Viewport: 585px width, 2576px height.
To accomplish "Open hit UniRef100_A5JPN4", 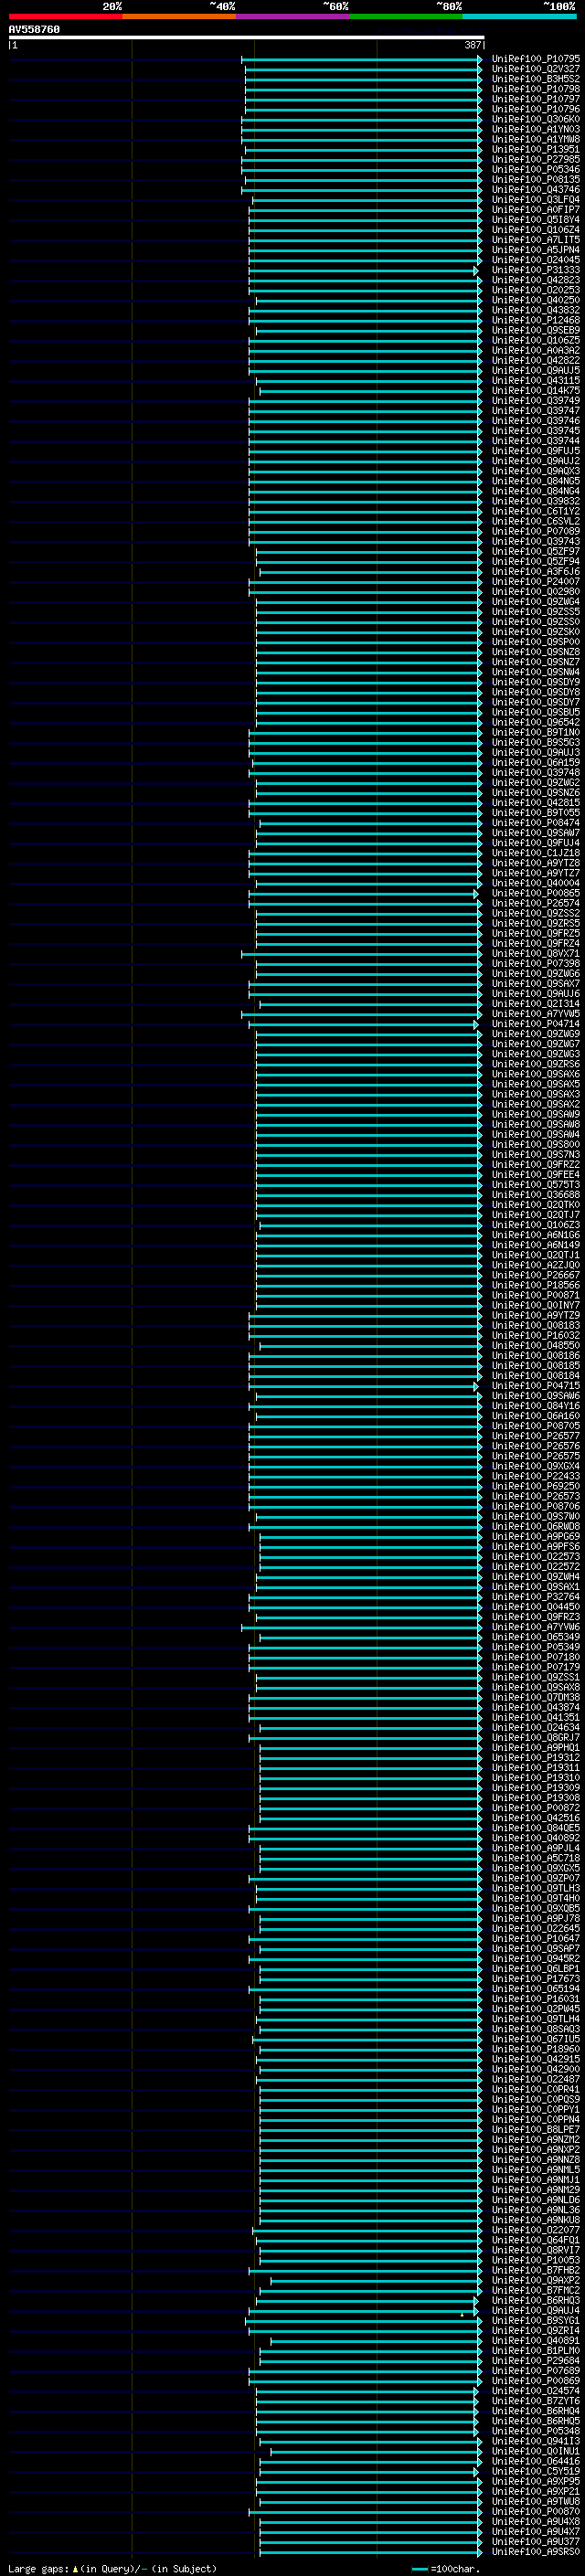I will 536,250.
